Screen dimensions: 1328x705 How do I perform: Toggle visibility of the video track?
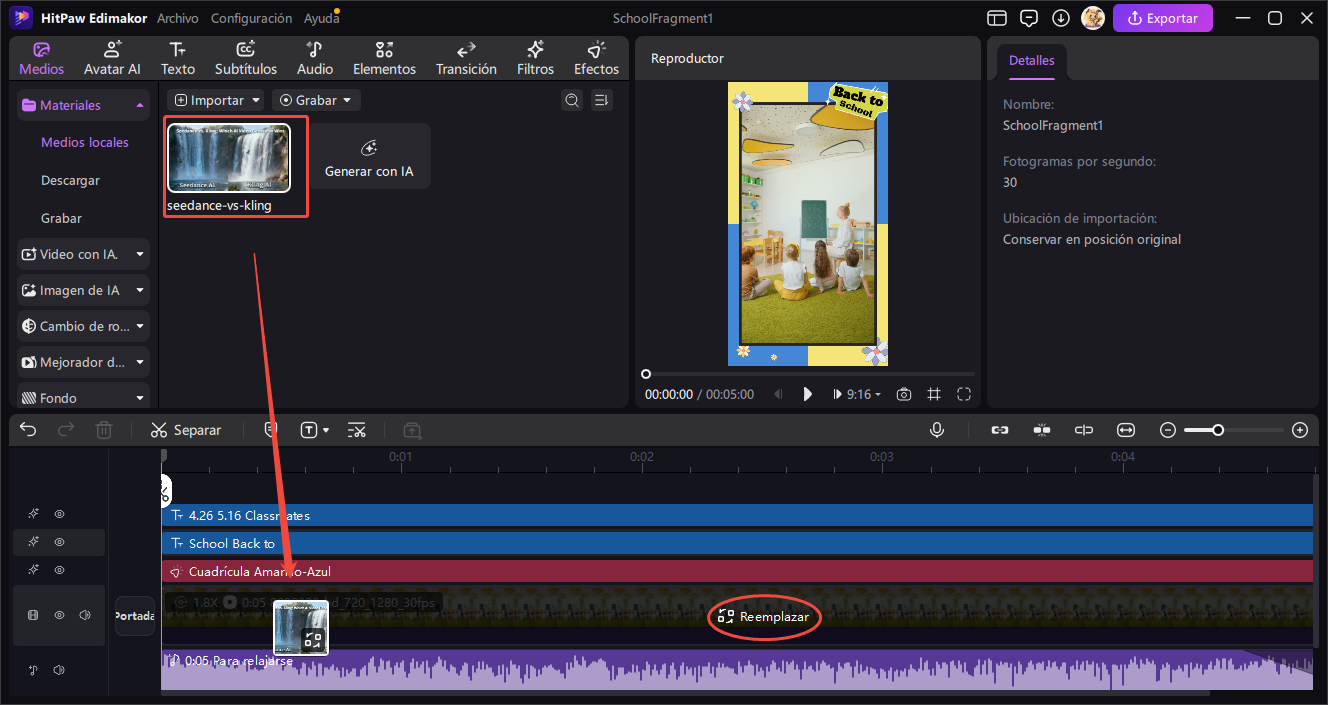point(59,614)
